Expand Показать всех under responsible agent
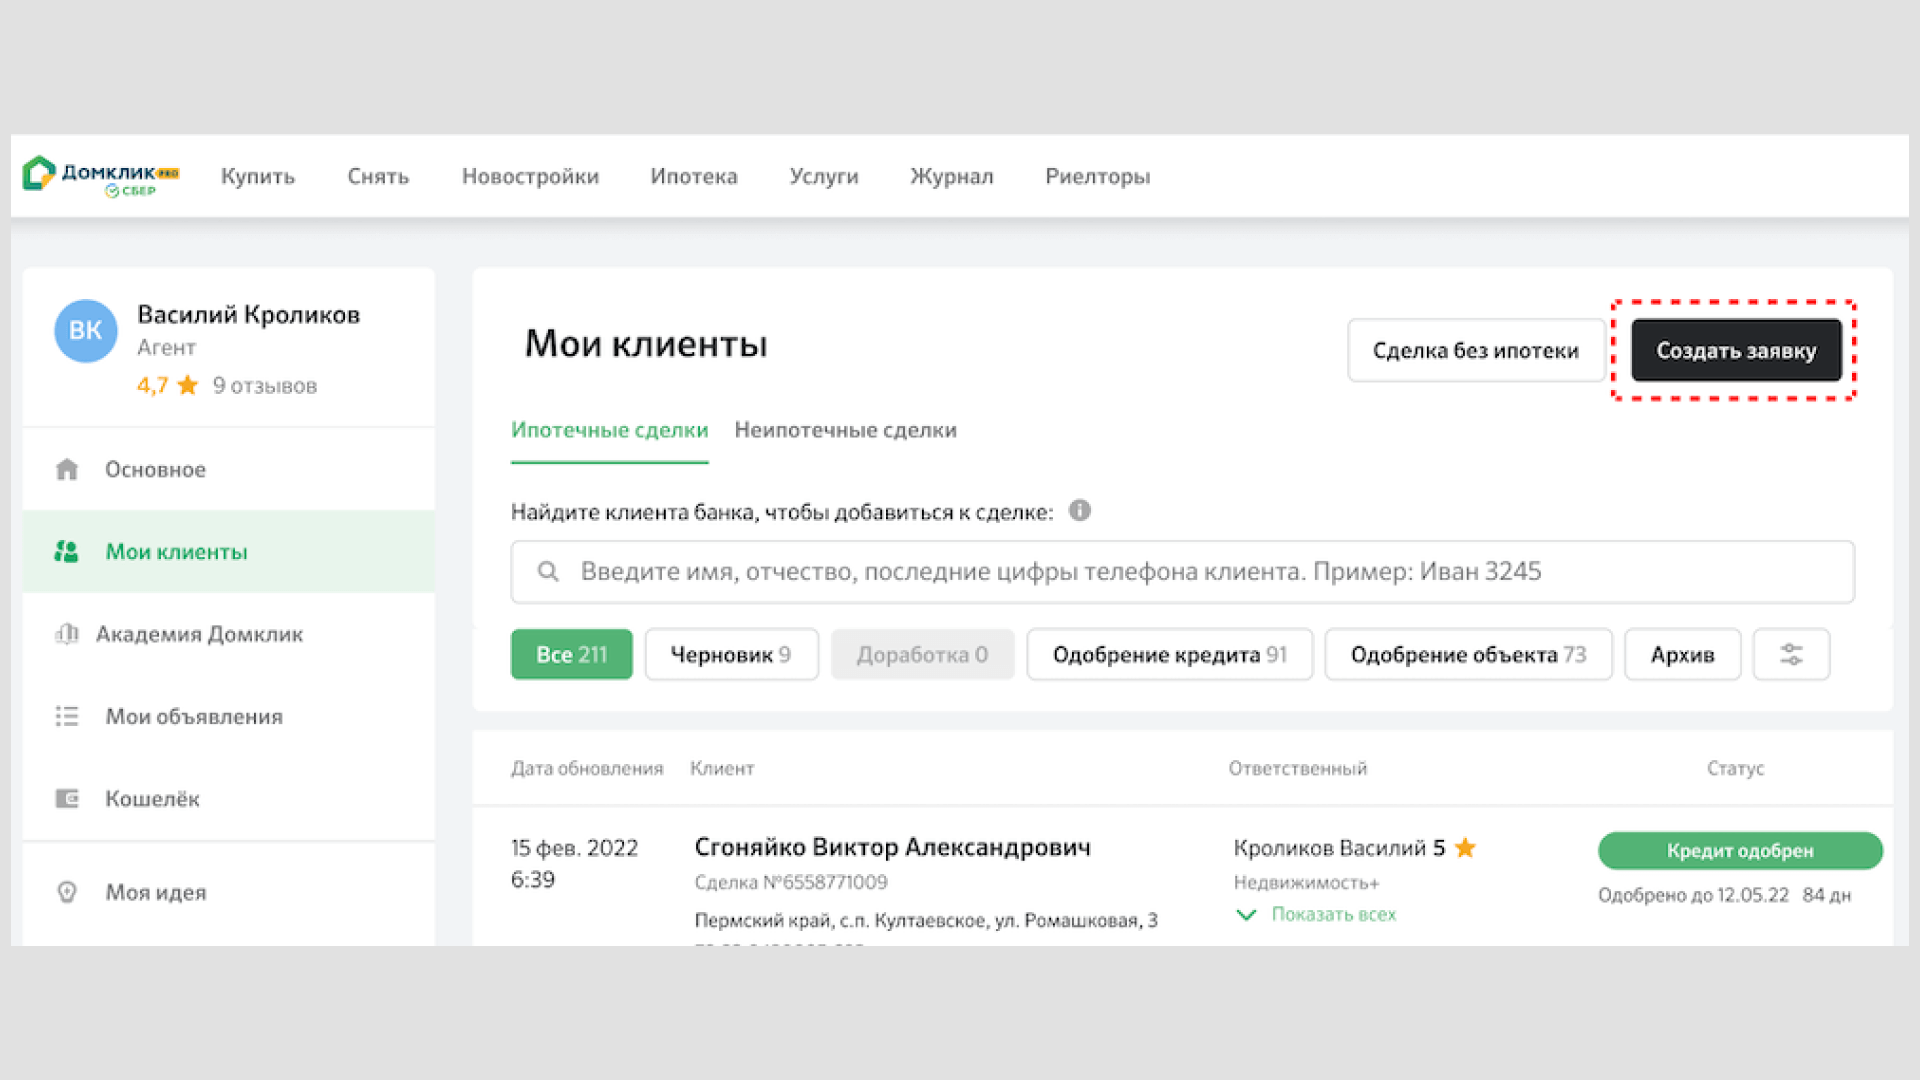 (1332, 915)
